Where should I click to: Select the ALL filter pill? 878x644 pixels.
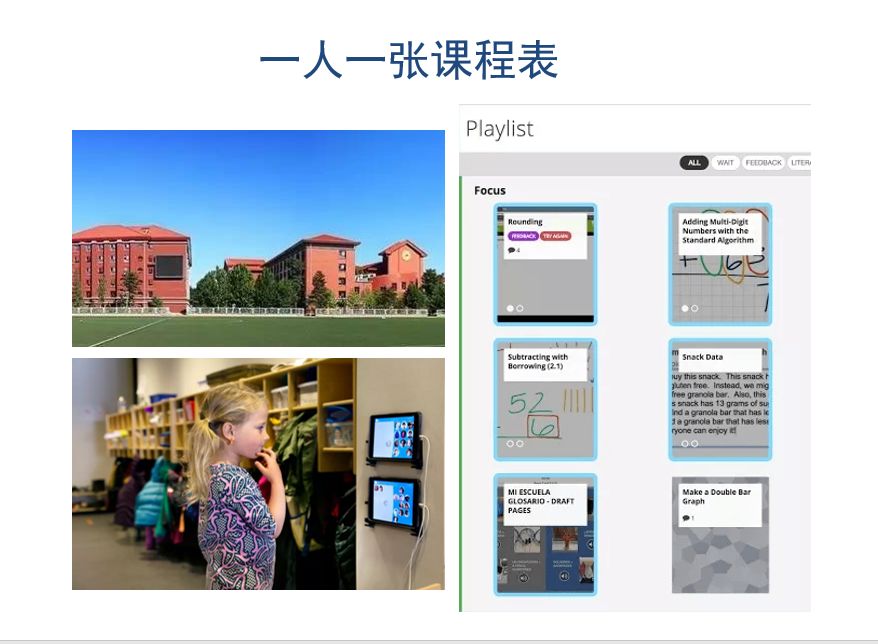click(x=694, y=162)
